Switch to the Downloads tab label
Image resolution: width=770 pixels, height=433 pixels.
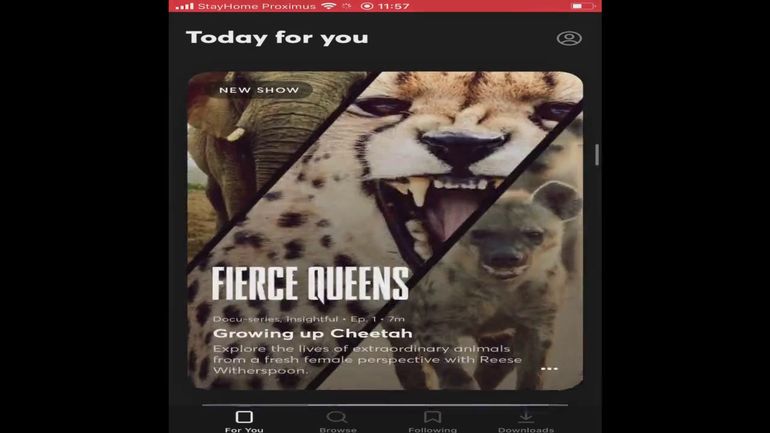tap(526, 430)
